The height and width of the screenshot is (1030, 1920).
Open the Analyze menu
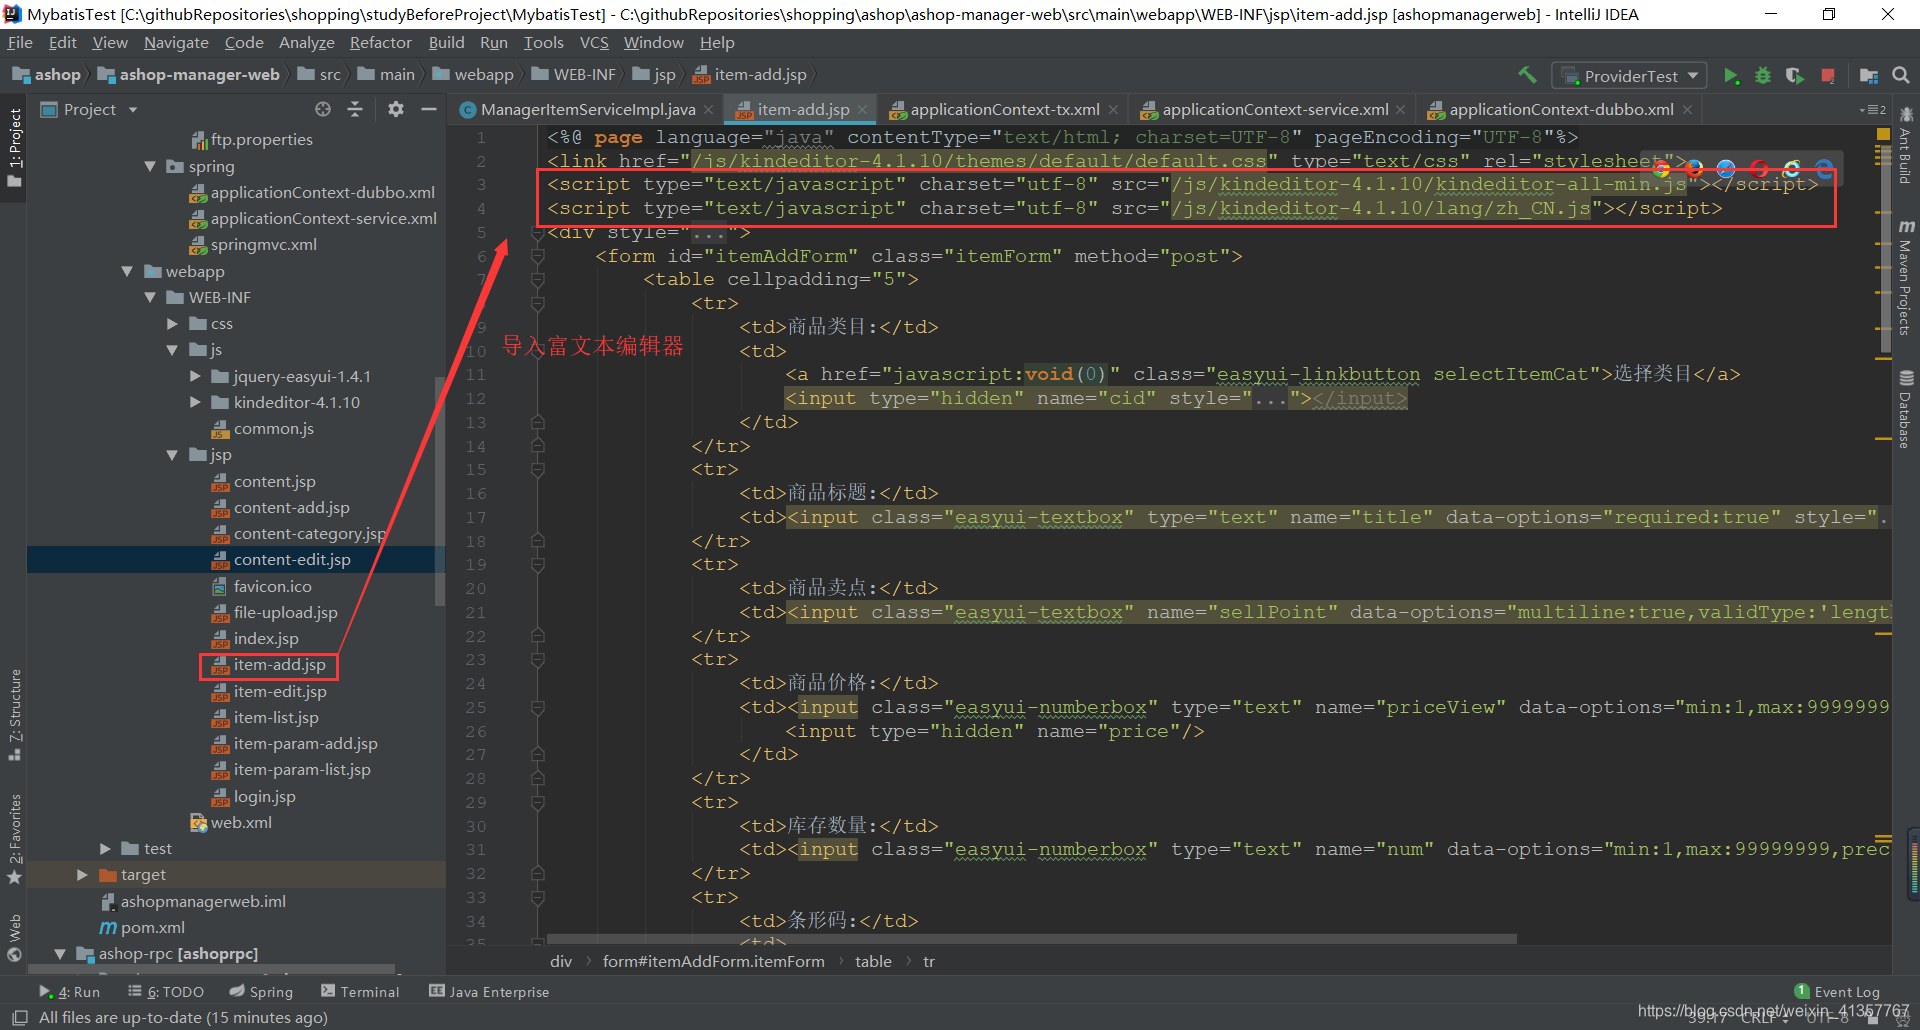[306, 43]
